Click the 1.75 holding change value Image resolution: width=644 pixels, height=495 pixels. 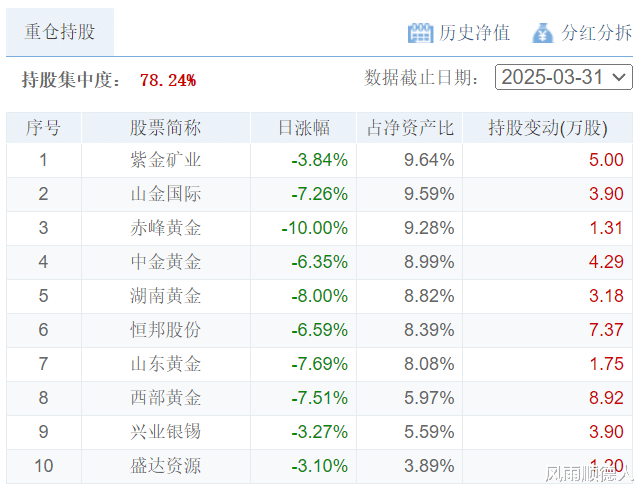click(606, 364)
